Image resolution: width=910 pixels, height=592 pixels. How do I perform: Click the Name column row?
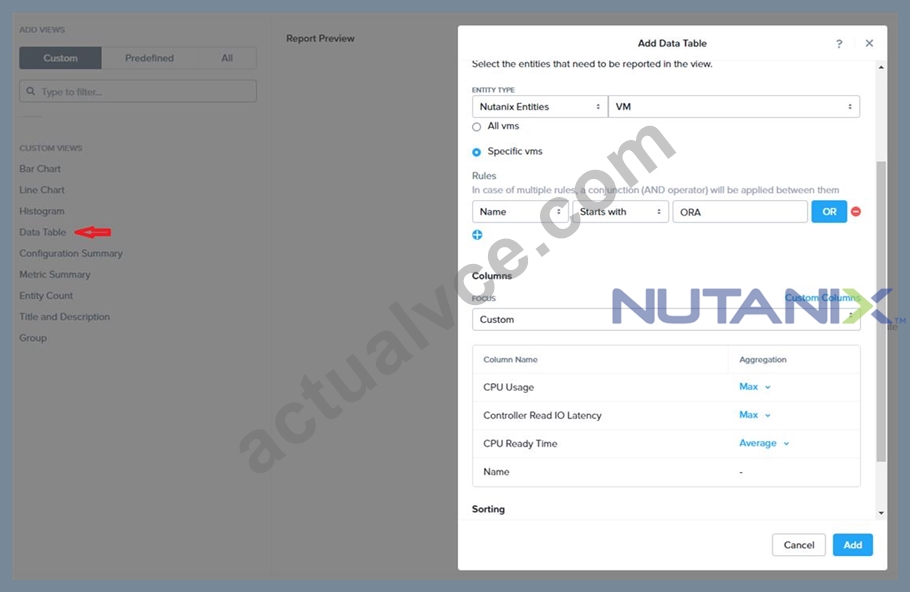(x=666, y=472)
